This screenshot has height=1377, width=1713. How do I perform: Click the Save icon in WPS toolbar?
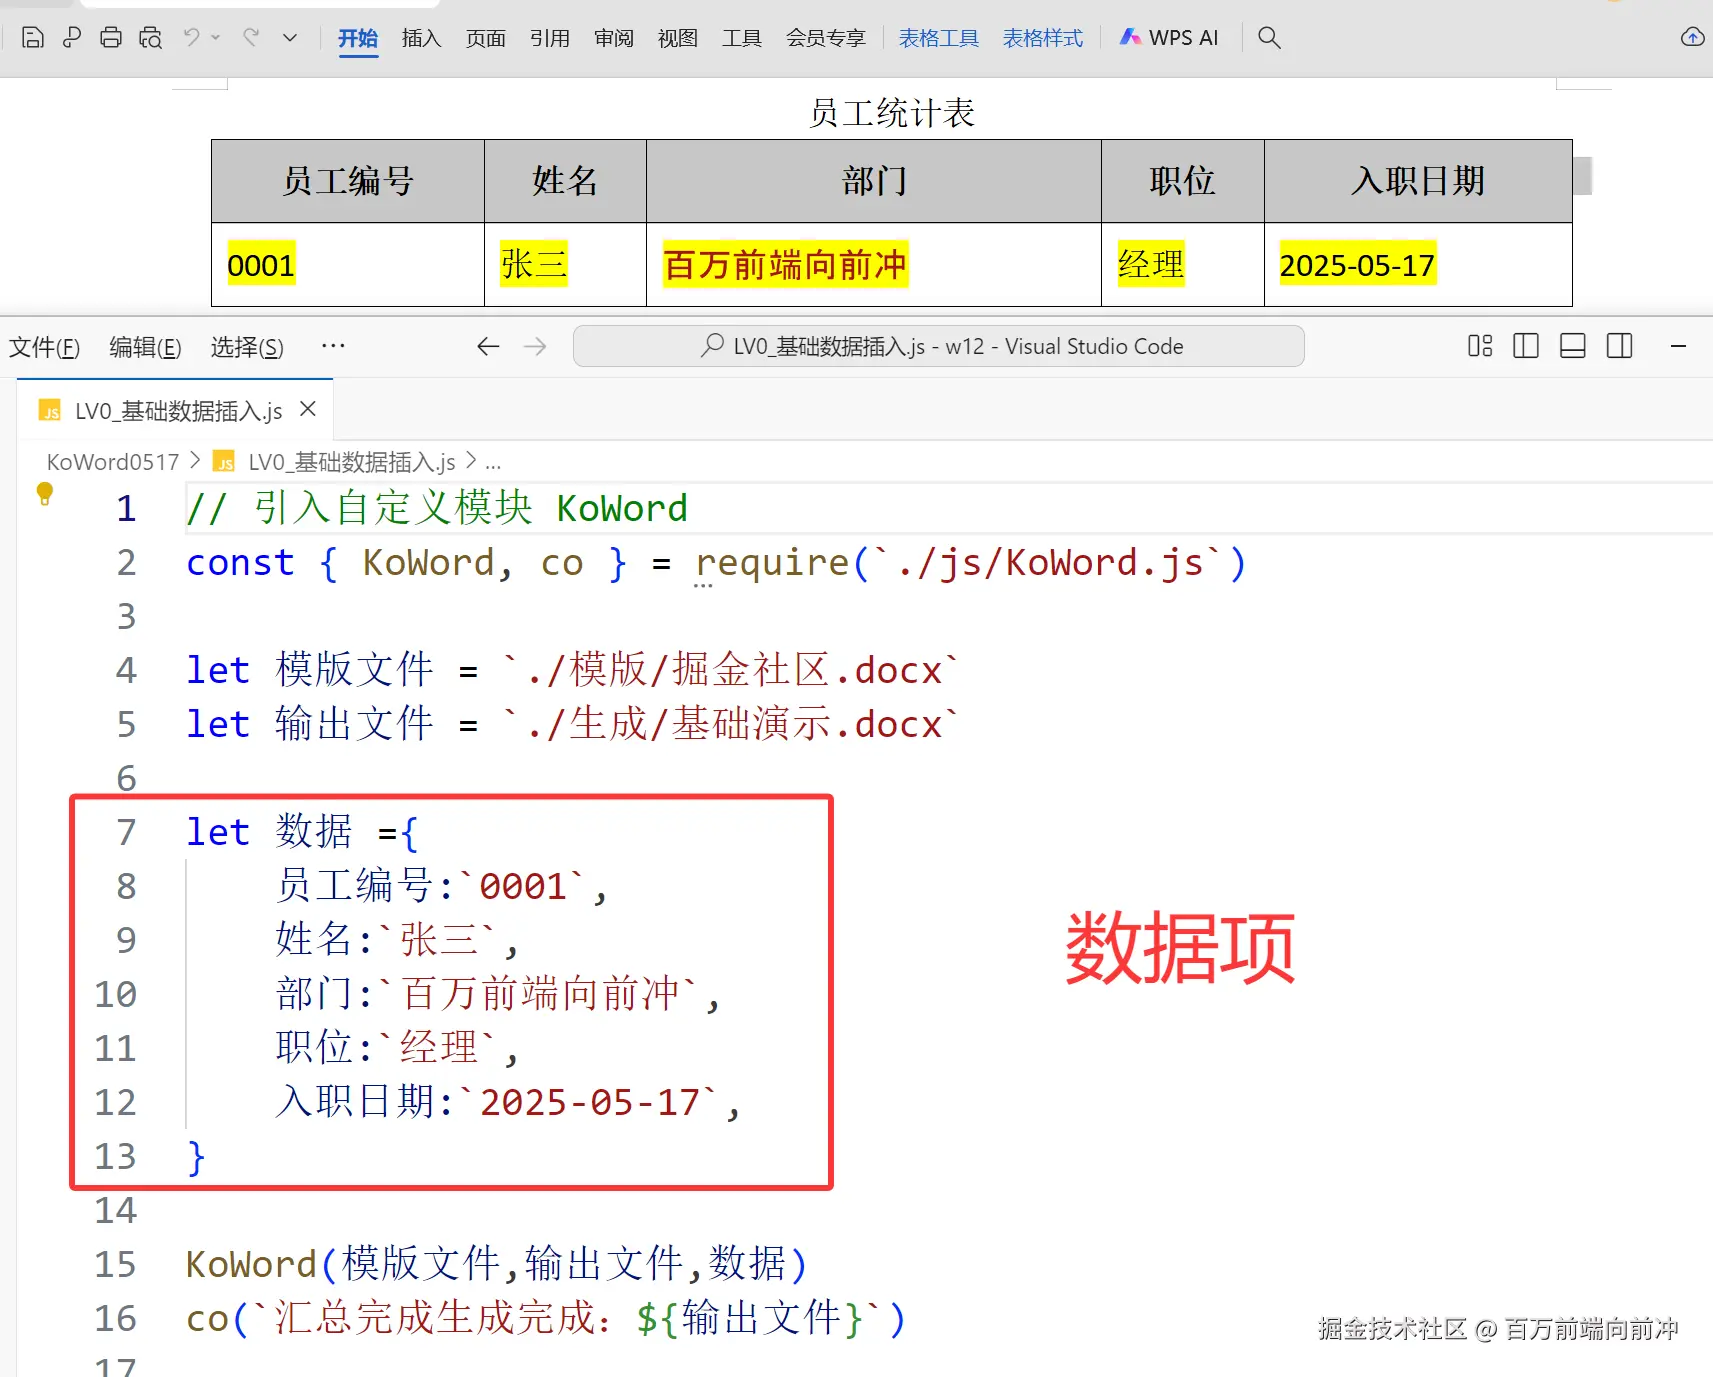pos(33,37)
